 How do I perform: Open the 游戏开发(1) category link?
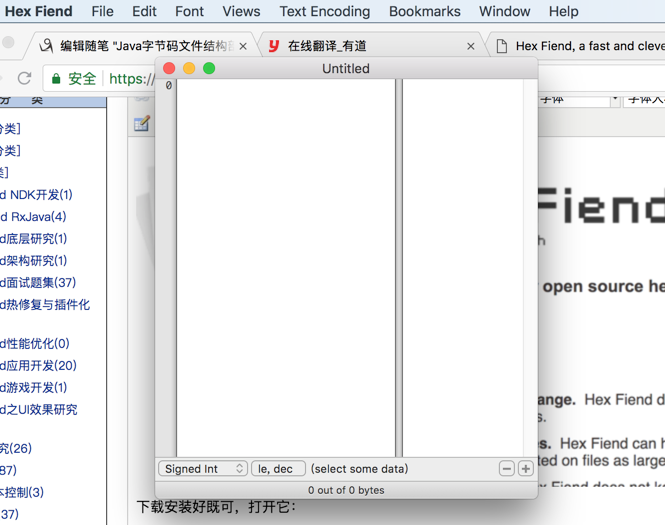point(34,388)
